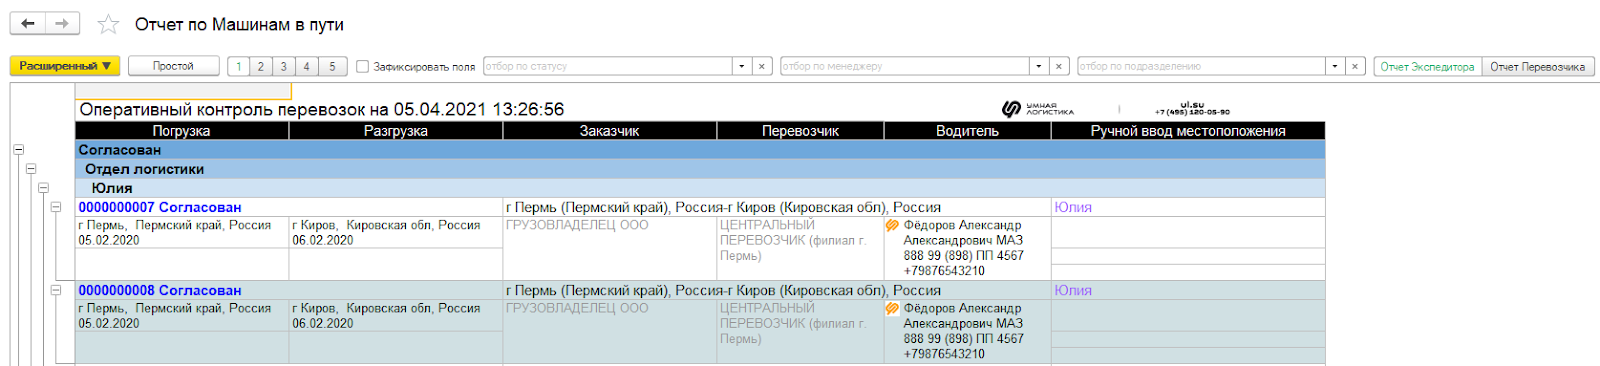Focus the отбор по менеджеру filter field

tap(905, 66)
